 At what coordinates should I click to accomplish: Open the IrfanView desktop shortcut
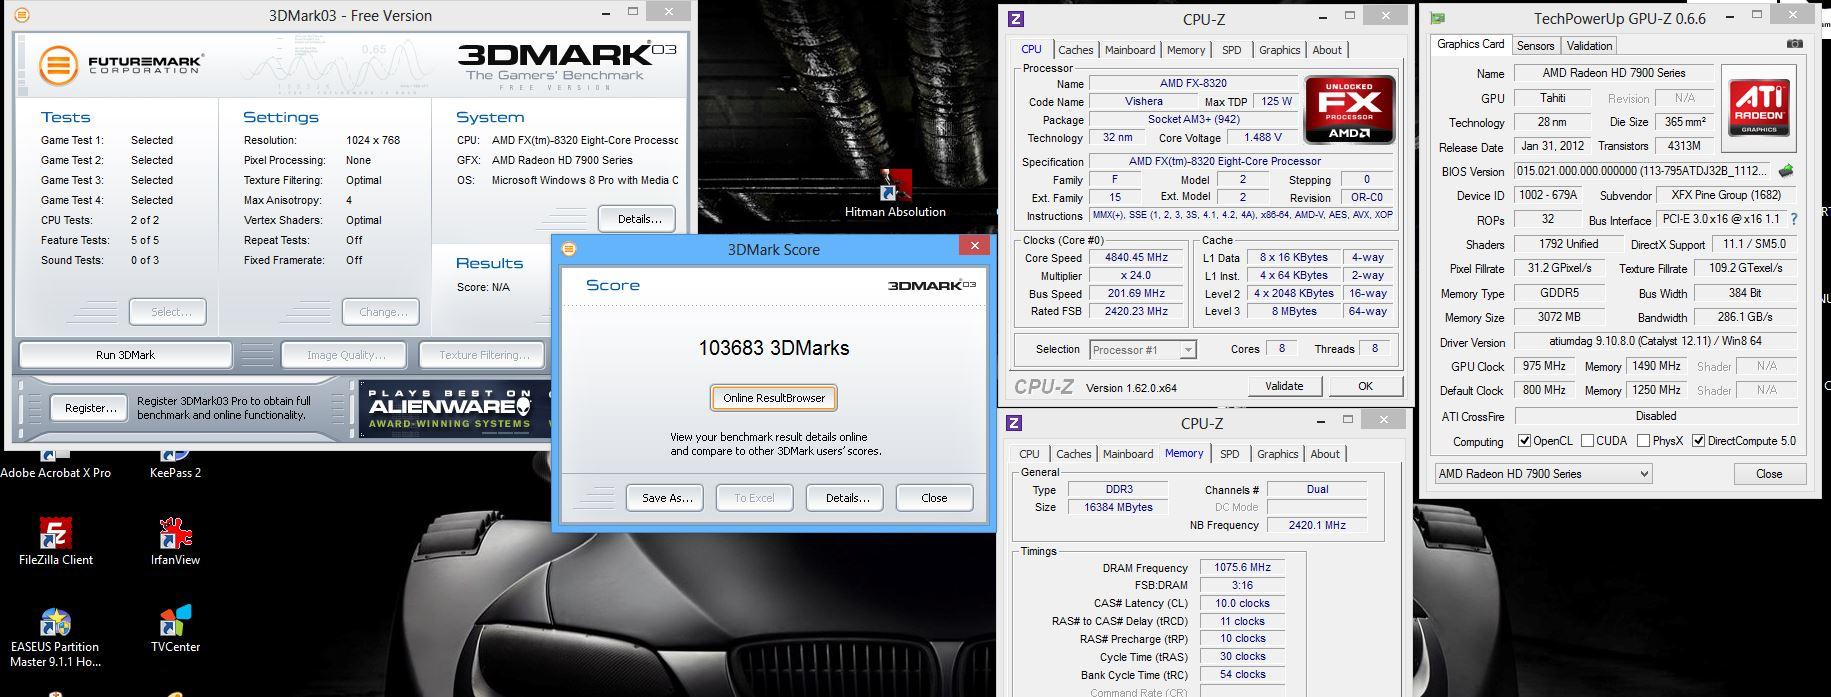(175, 541)
